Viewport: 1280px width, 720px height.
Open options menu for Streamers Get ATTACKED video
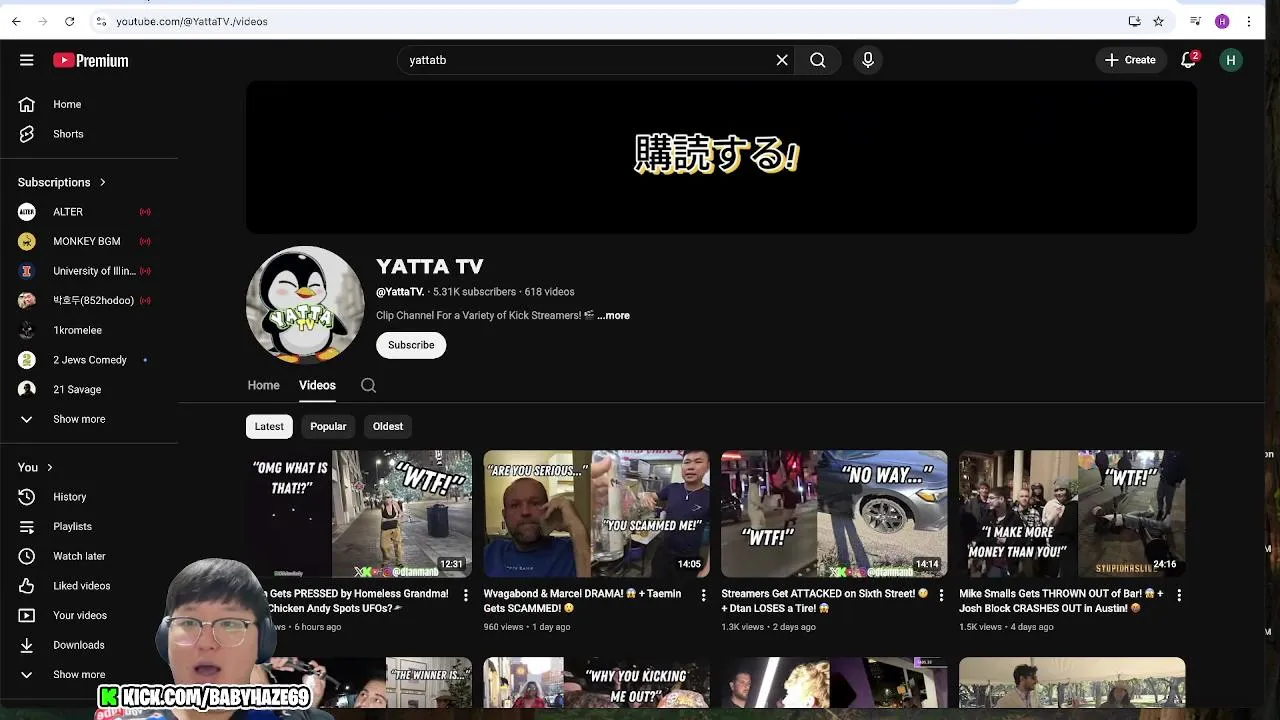click(941, 595)
